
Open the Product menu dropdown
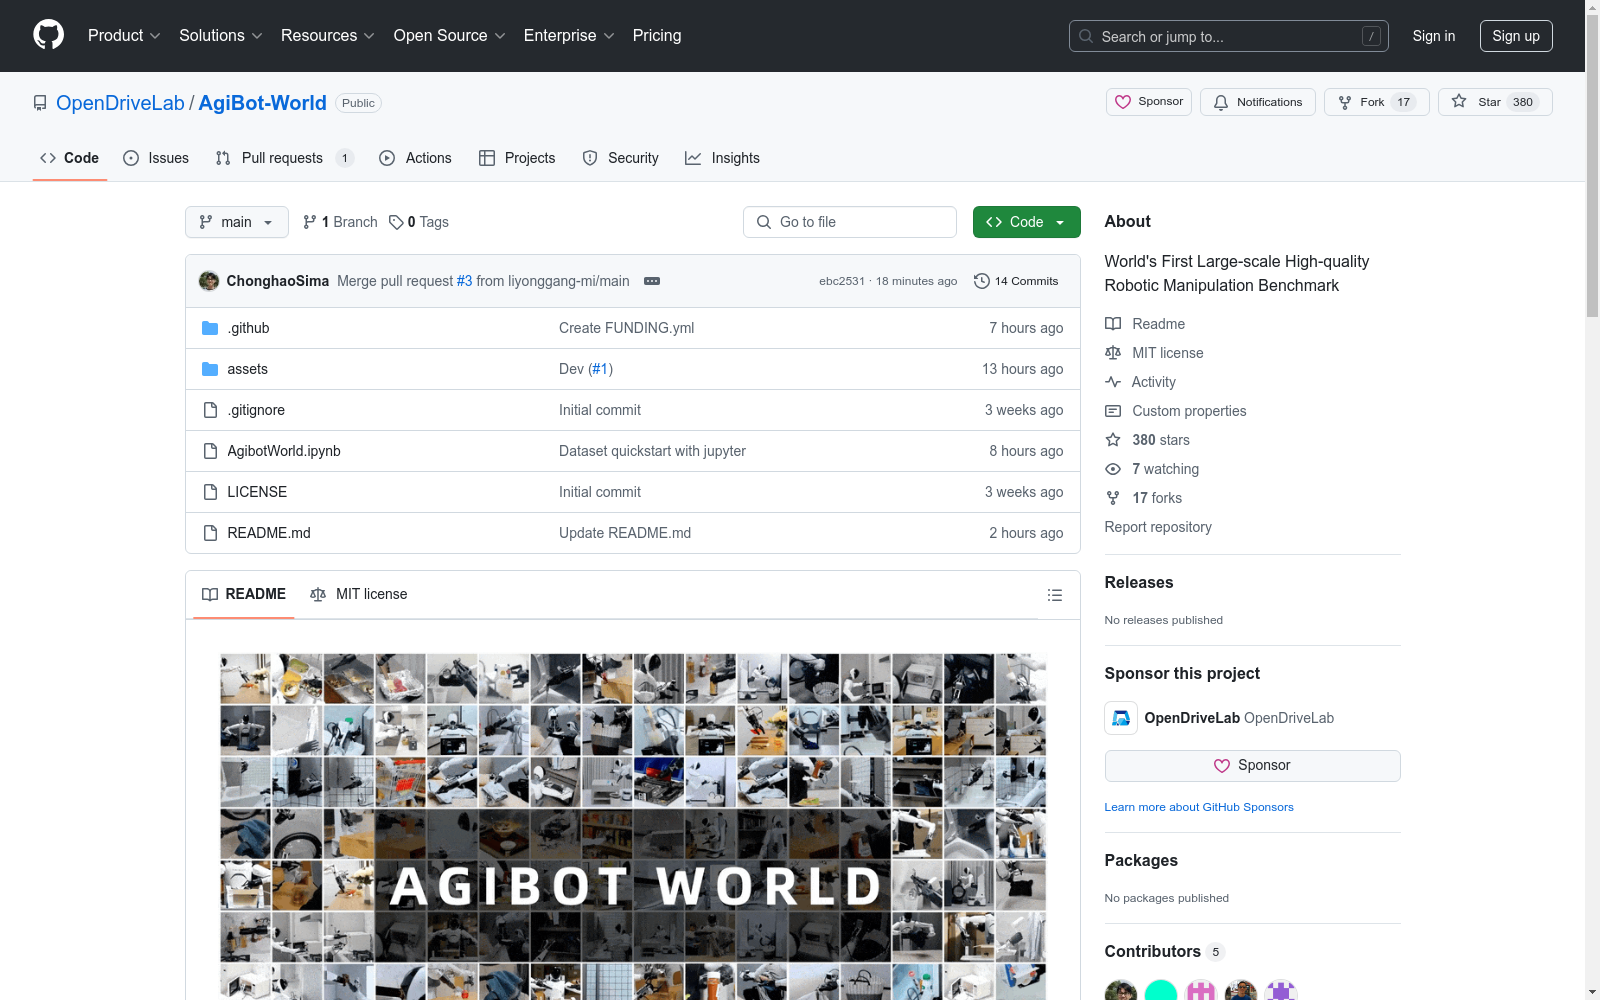click(124, 36)
